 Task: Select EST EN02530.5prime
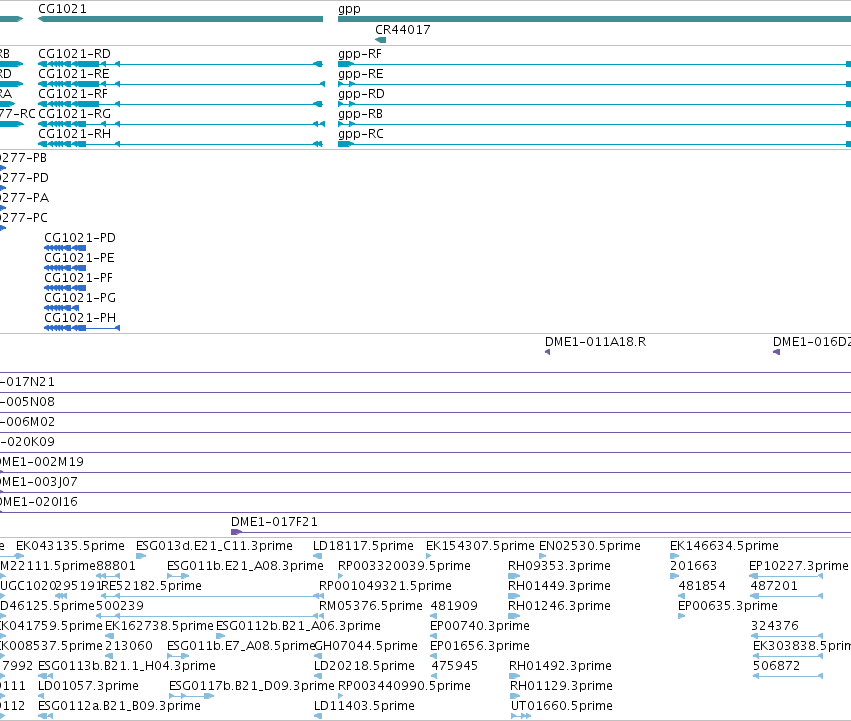[x=589, y=546]
